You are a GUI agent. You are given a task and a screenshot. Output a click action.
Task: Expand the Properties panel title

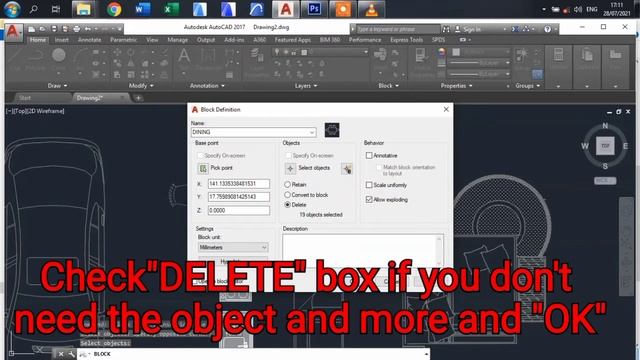point(456,86)
